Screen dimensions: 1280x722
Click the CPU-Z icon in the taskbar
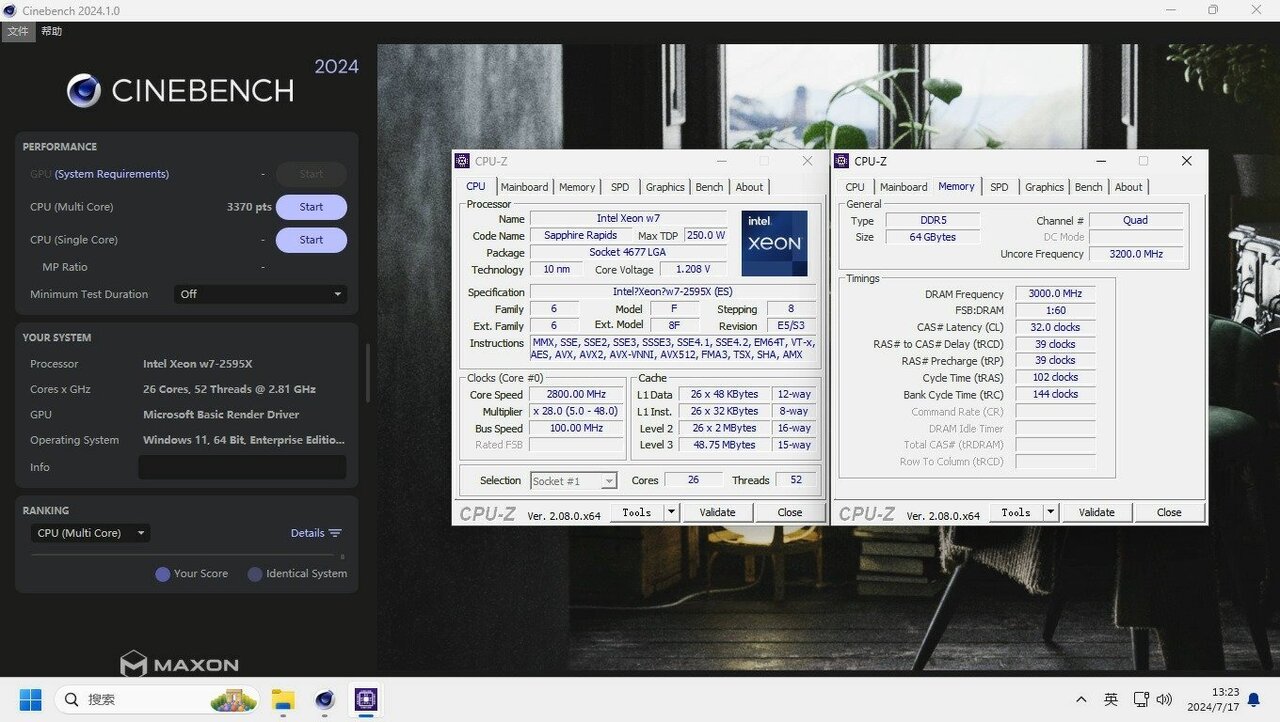tap(365, 699)
